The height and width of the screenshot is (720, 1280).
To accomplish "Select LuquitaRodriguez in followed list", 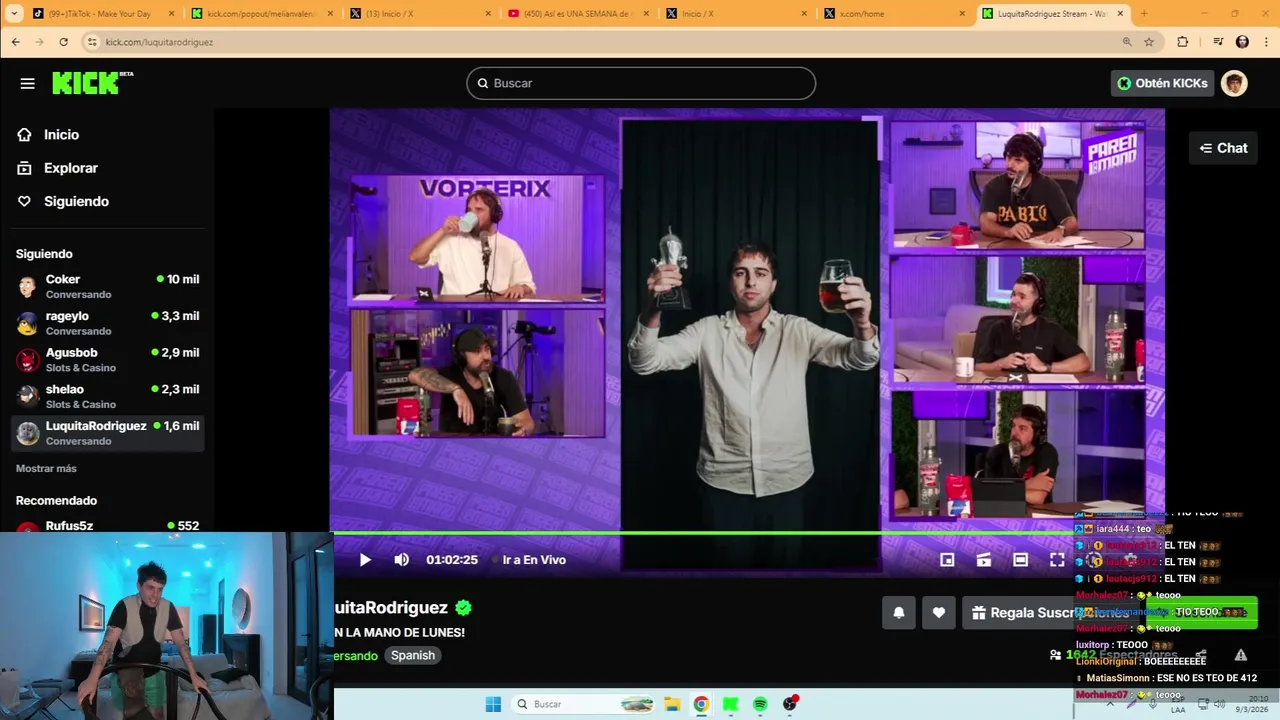I will tap(108, 433).
